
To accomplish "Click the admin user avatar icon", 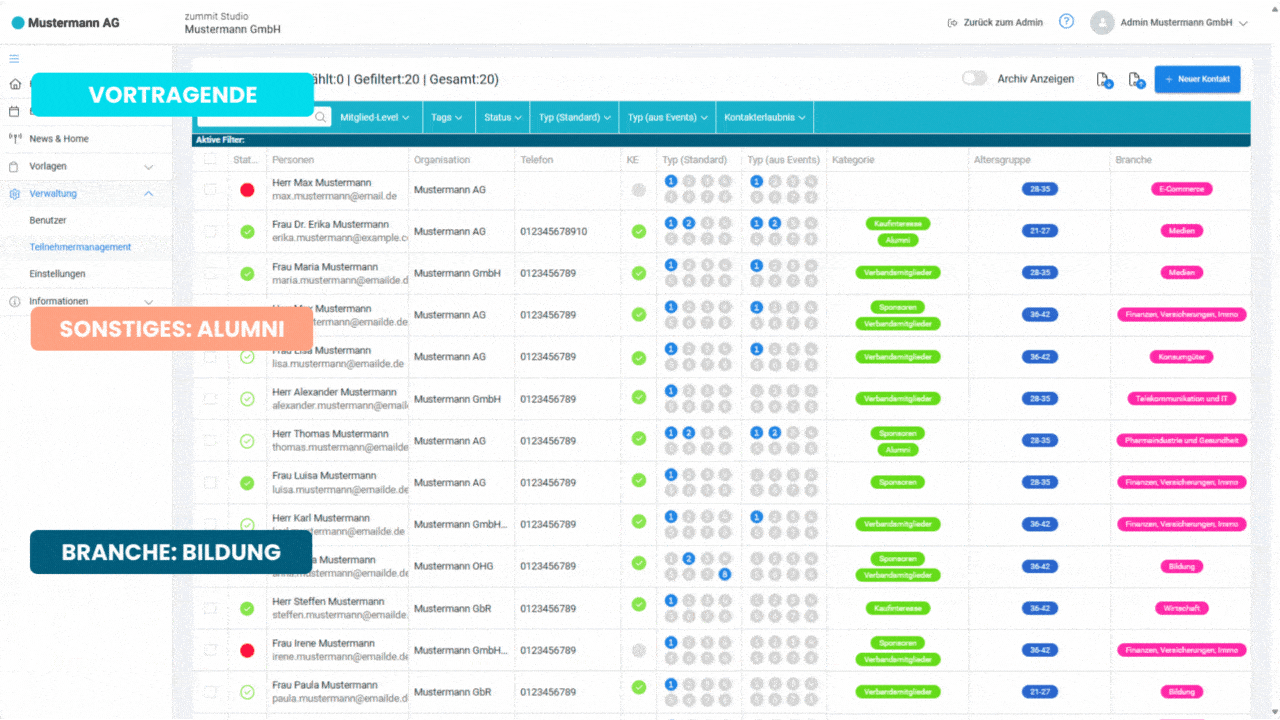I will [x=1102, y=22].
